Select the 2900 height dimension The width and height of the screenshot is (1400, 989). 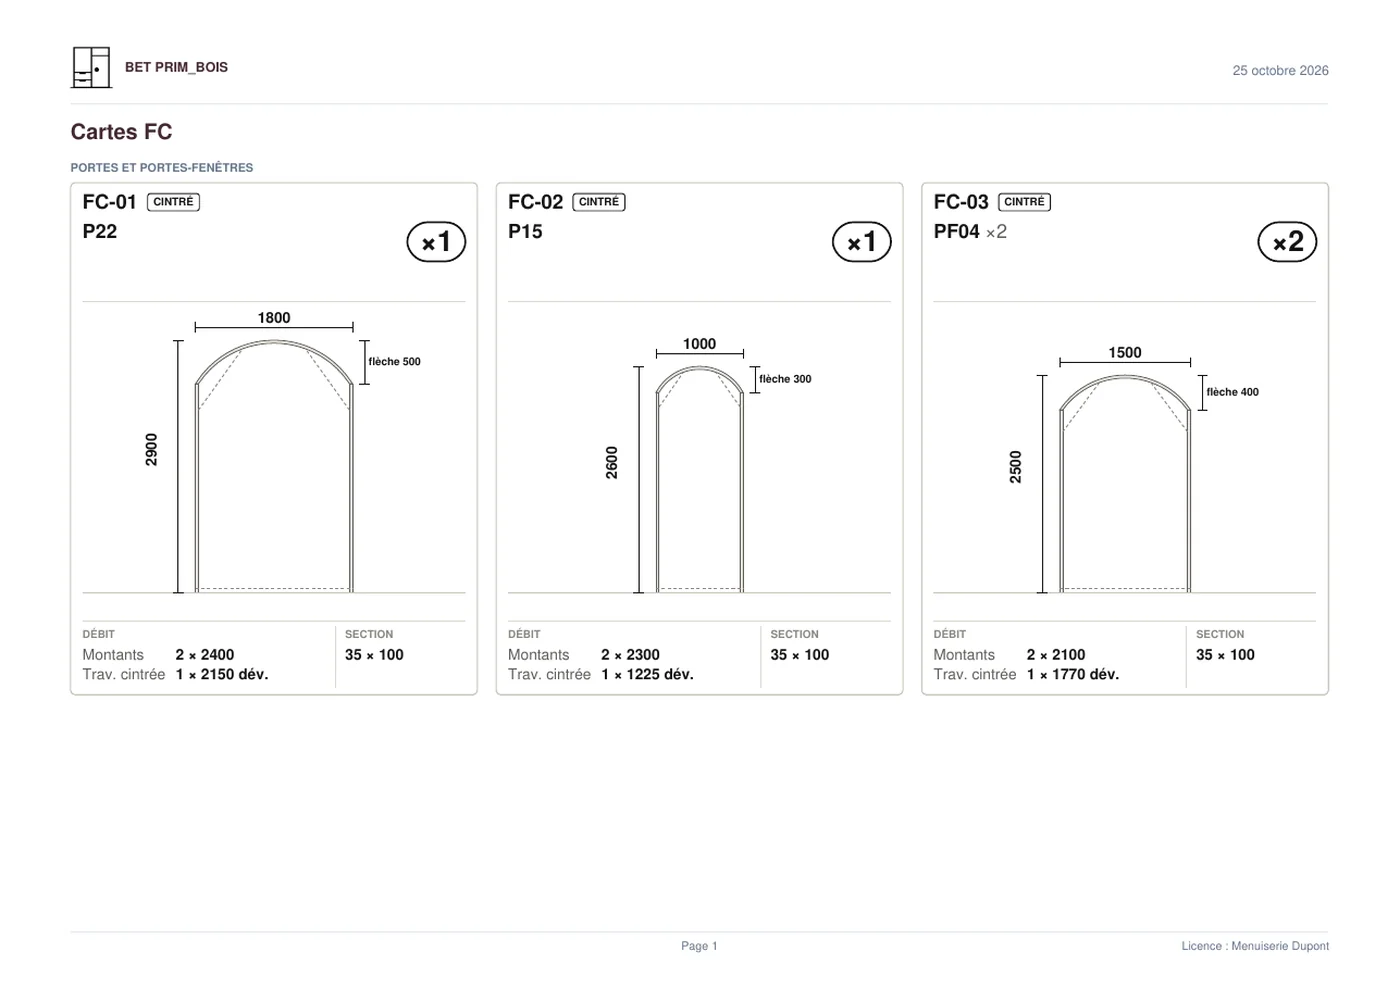pos(152,449)
